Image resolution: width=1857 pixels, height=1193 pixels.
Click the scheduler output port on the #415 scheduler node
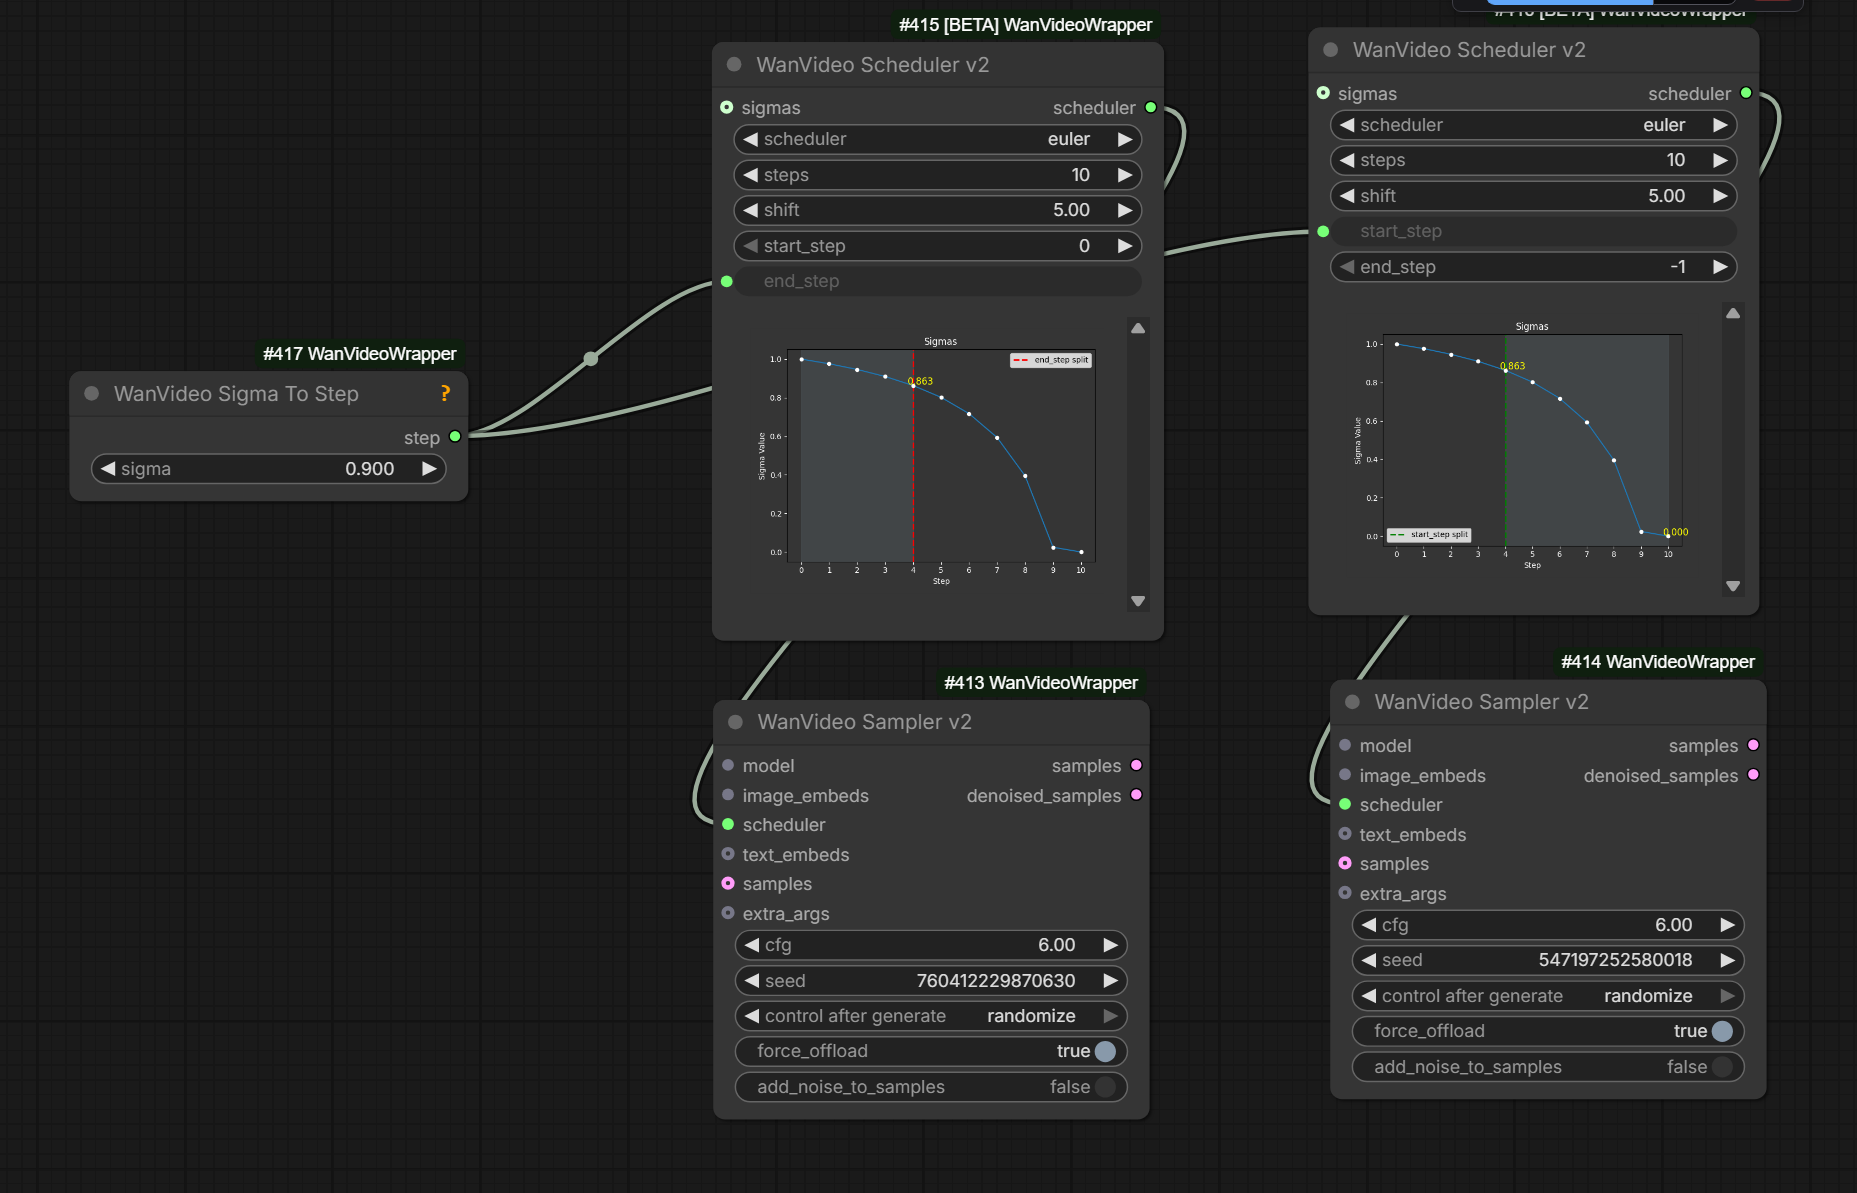tap(1151, 108)
